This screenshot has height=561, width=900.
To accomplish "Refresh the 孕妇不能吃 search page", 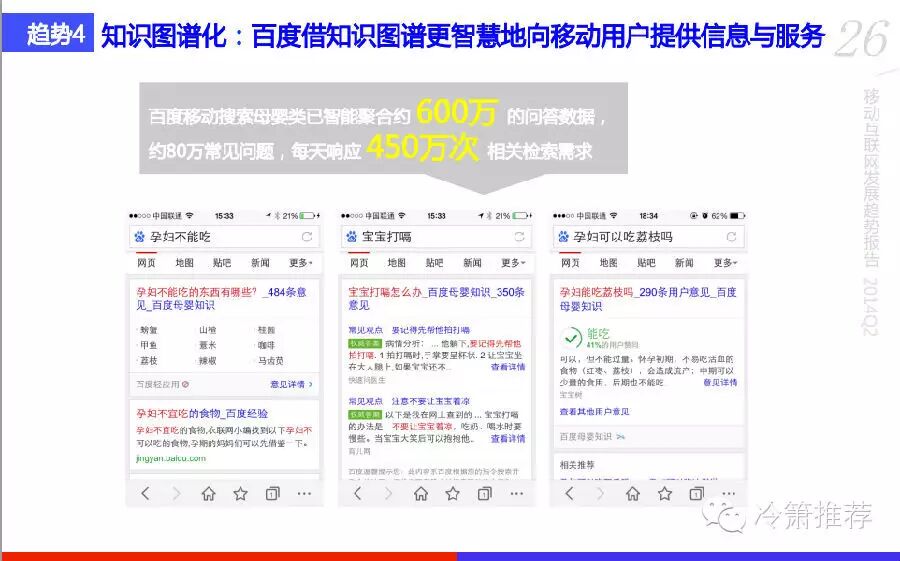I will tap(307, 237).
